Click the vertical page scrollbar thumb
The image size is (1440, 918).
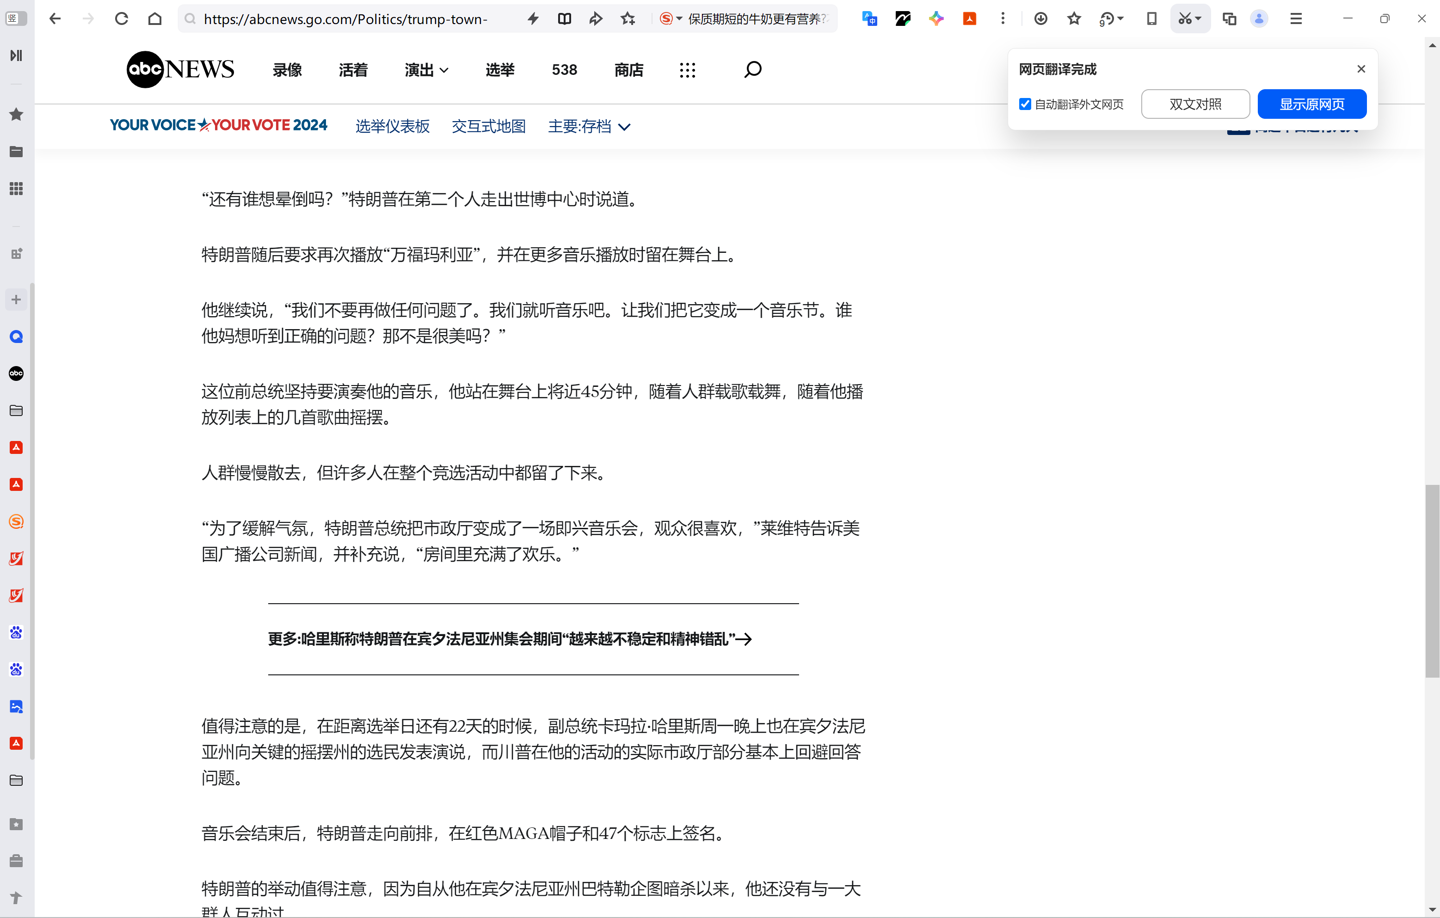(1432, 580)
